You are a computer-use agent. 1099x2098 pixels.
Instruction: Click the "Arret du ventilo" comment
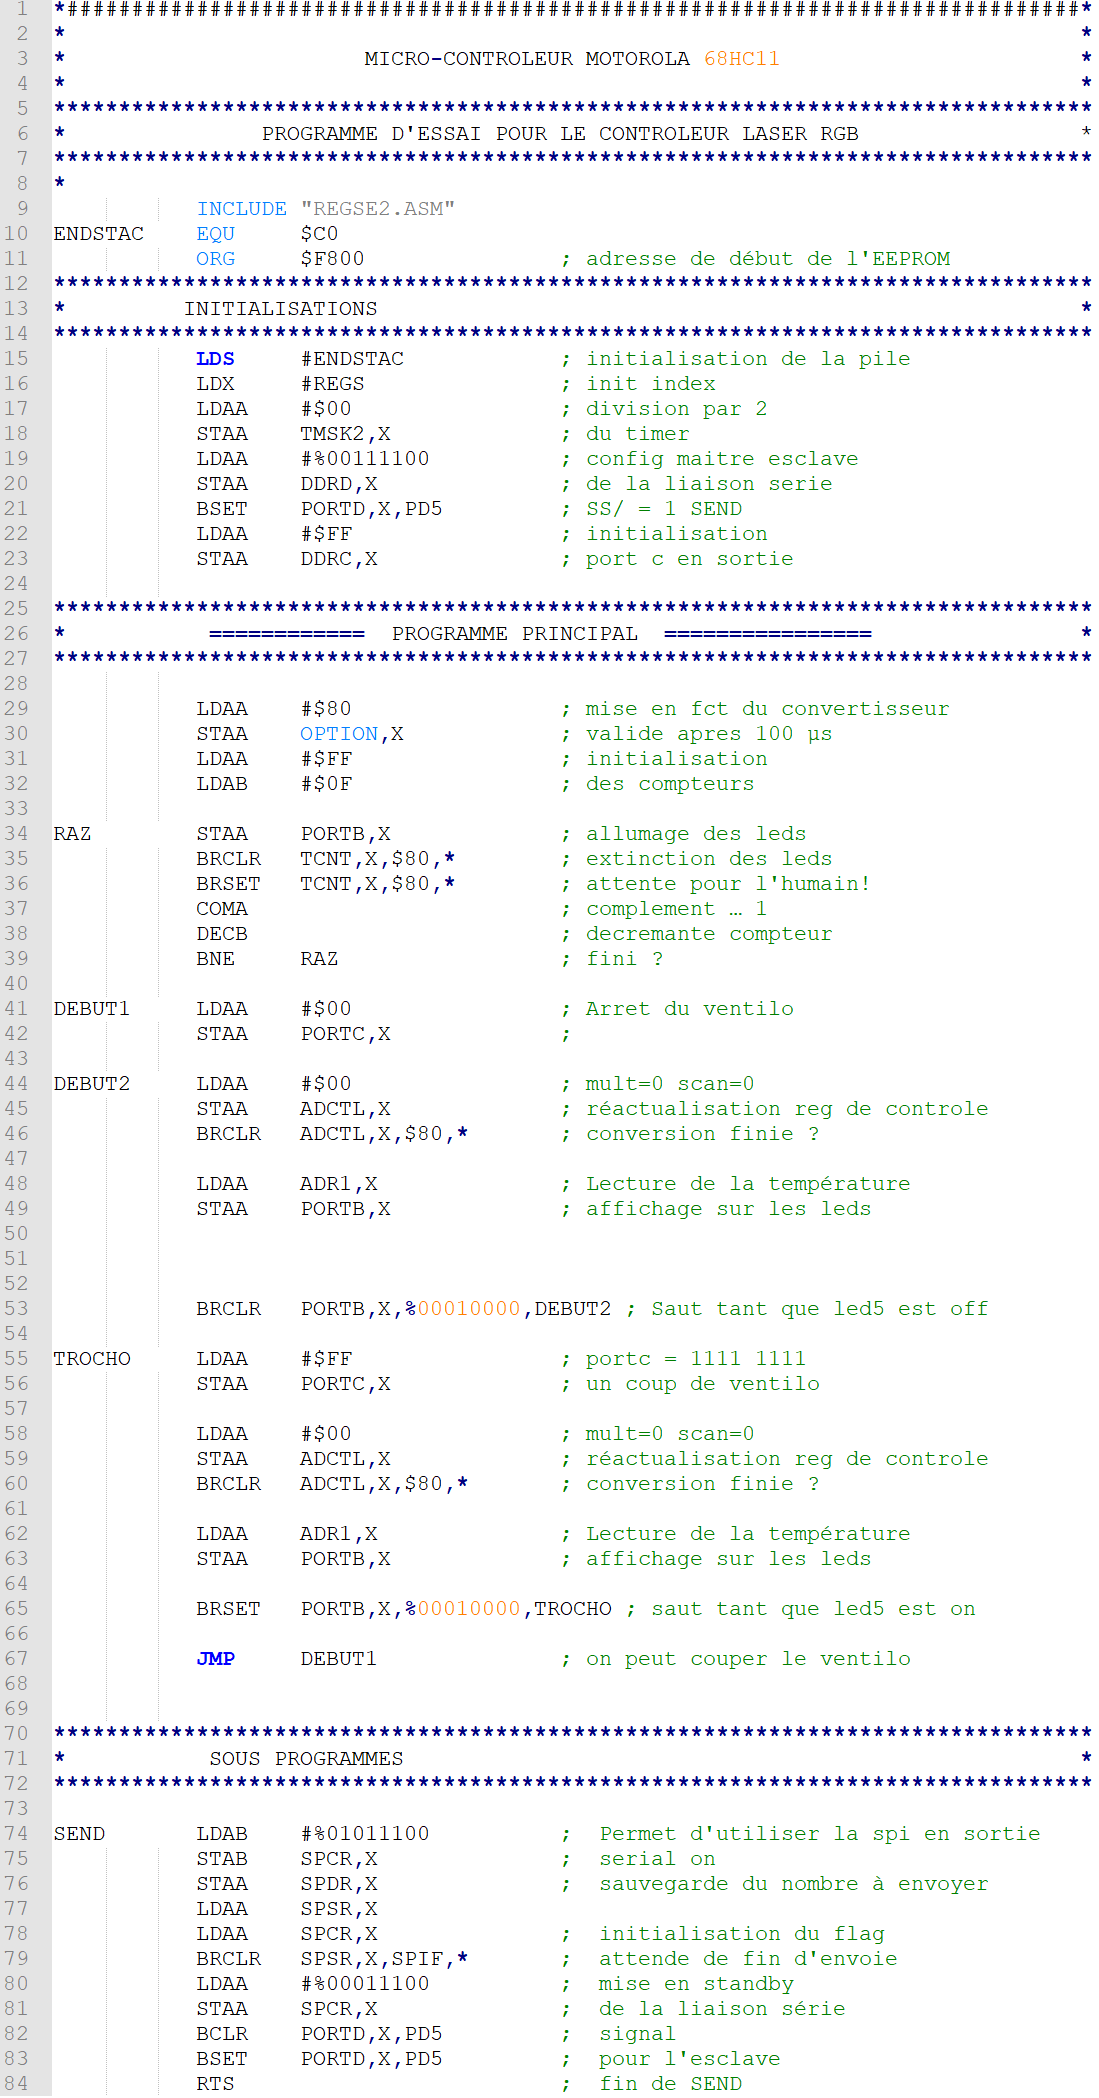click(690, 1009)
